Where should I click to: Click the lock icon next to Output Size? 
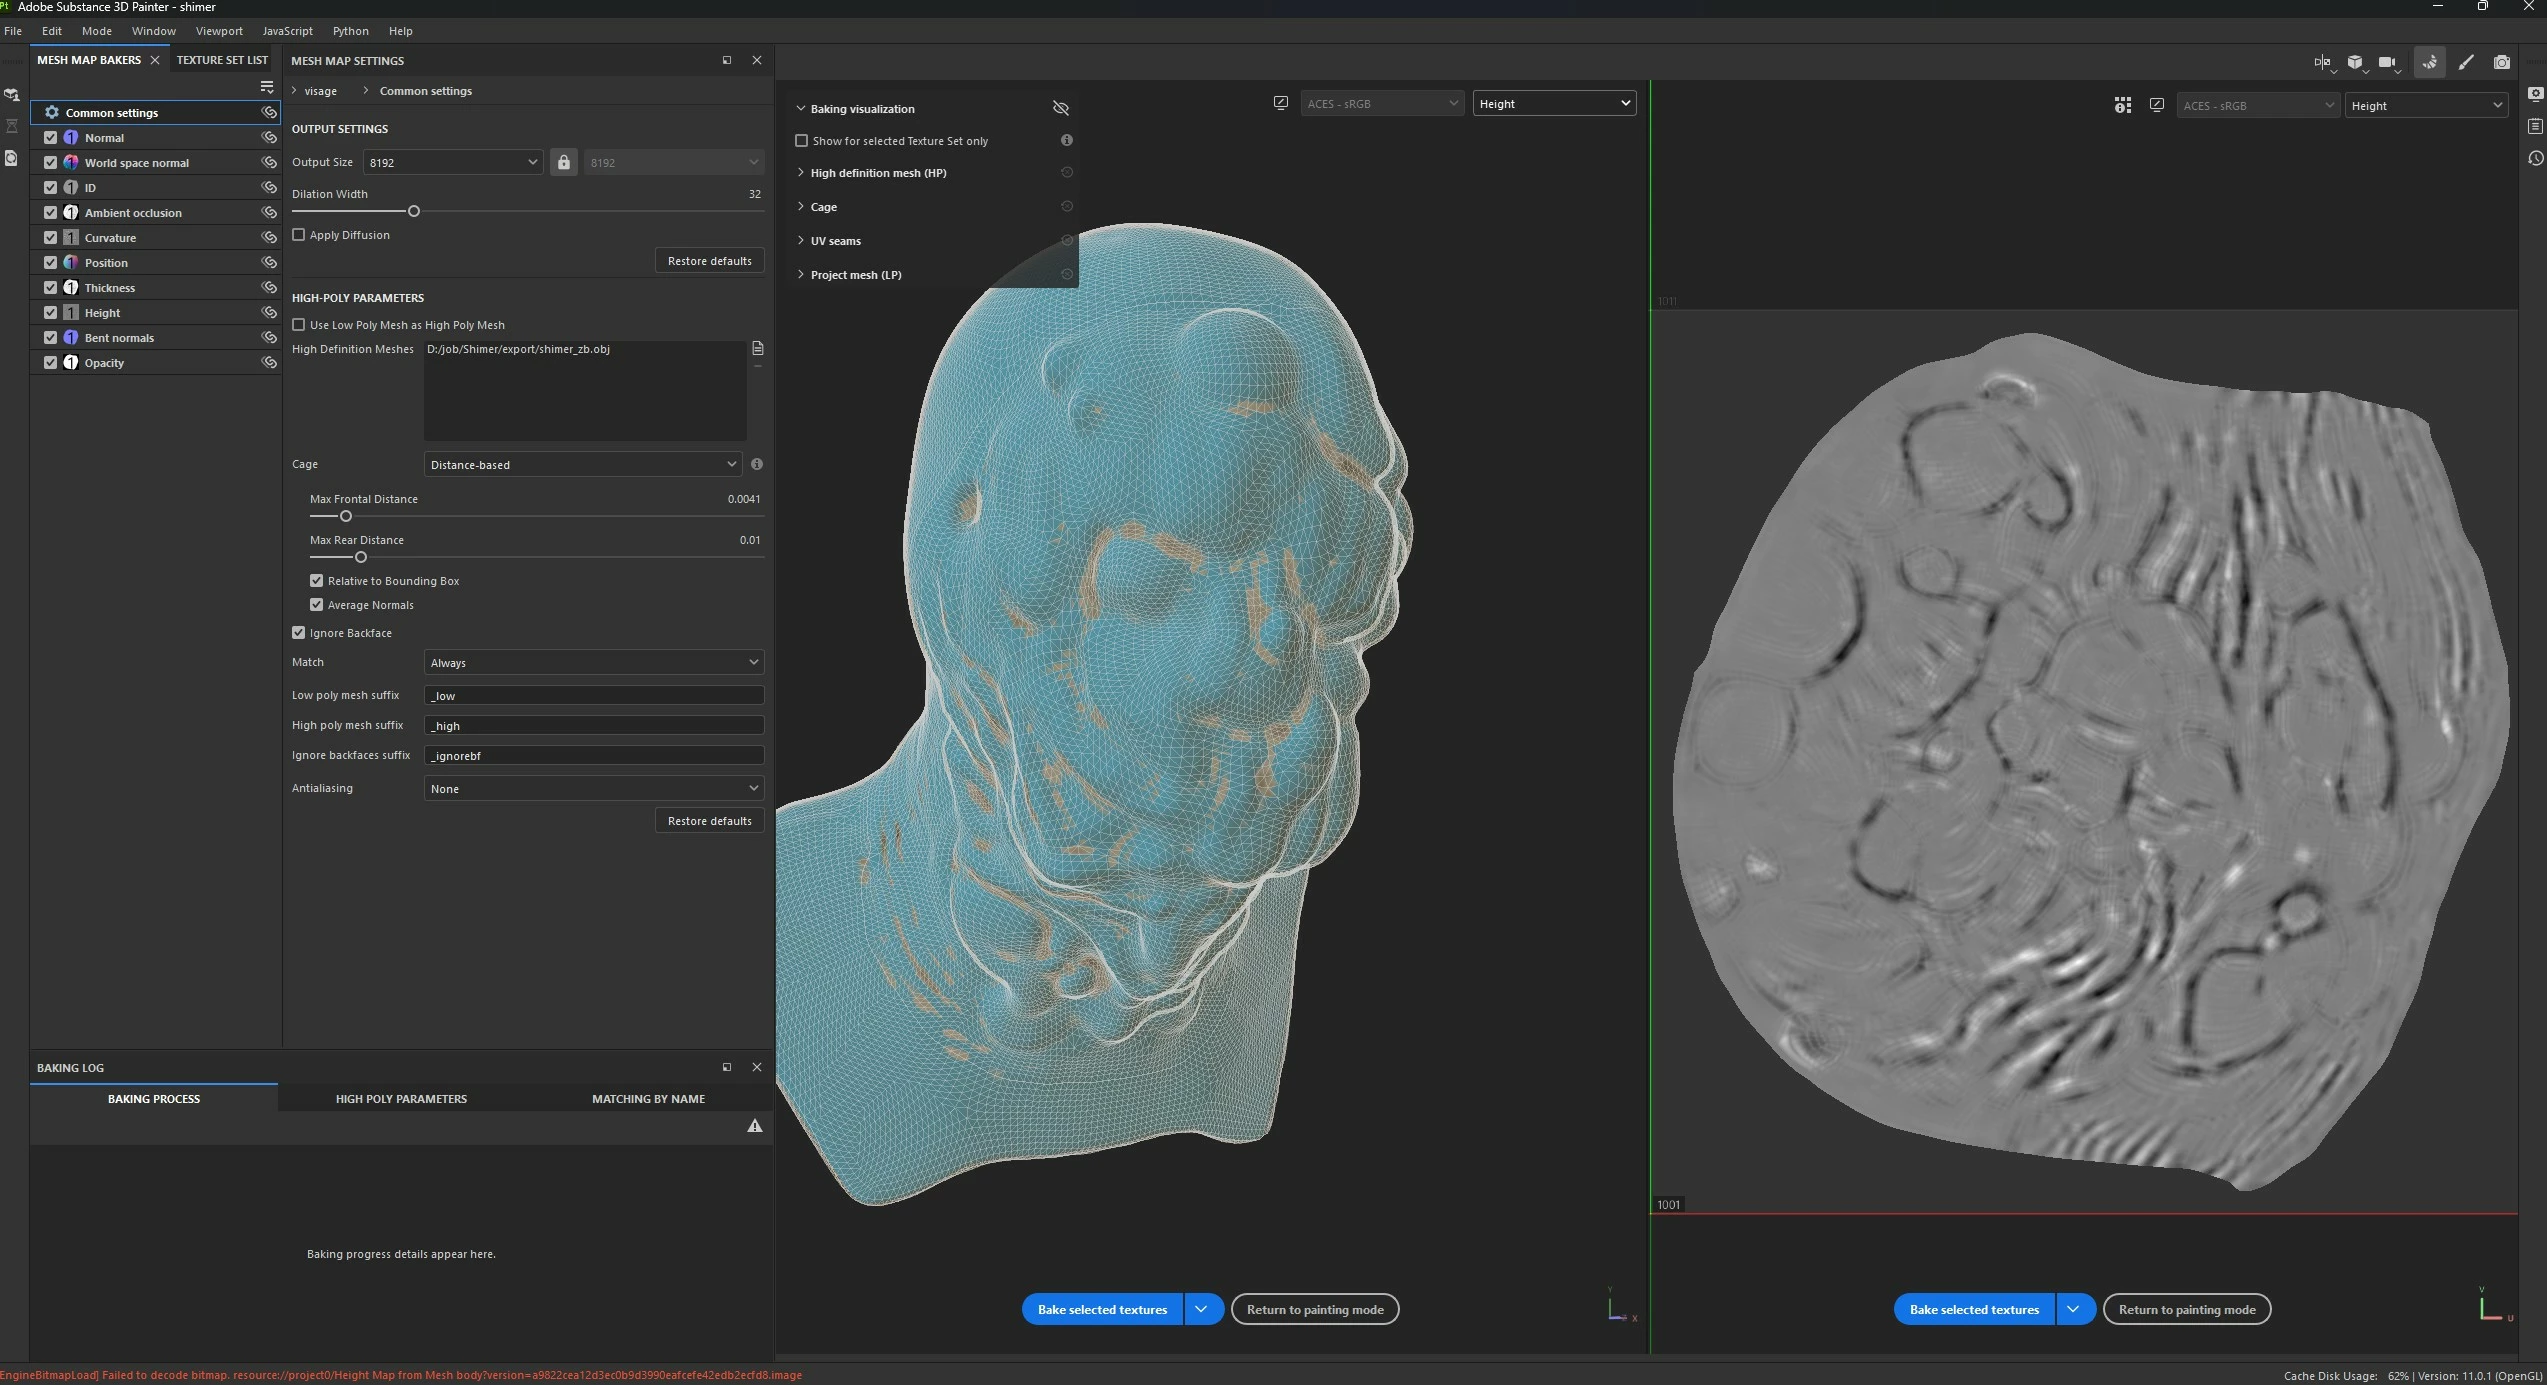pyautogui.click(x=564, y=162)
